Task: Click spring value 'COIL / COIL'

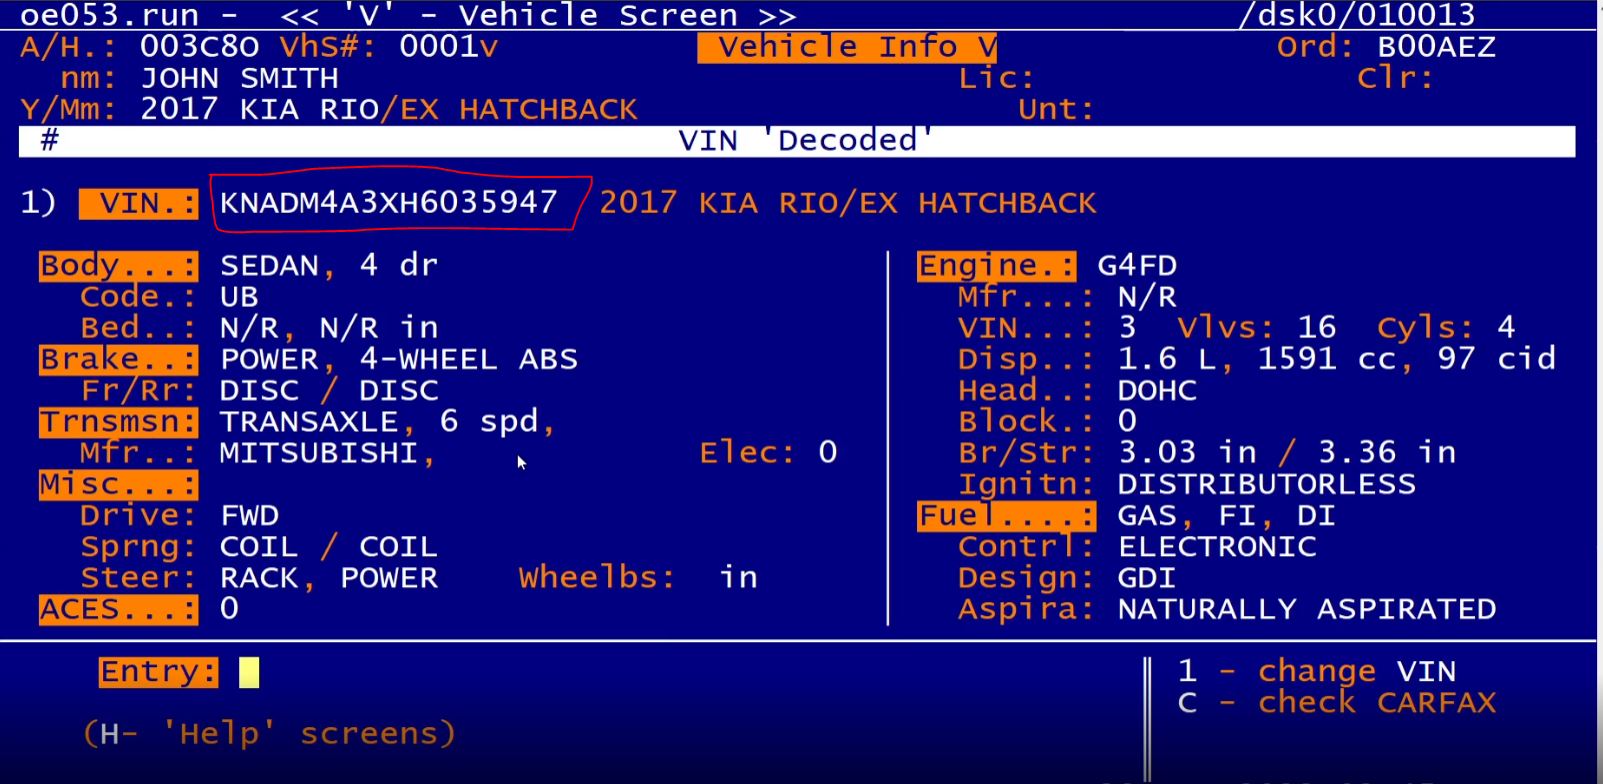Action: (x=329, y=547)
